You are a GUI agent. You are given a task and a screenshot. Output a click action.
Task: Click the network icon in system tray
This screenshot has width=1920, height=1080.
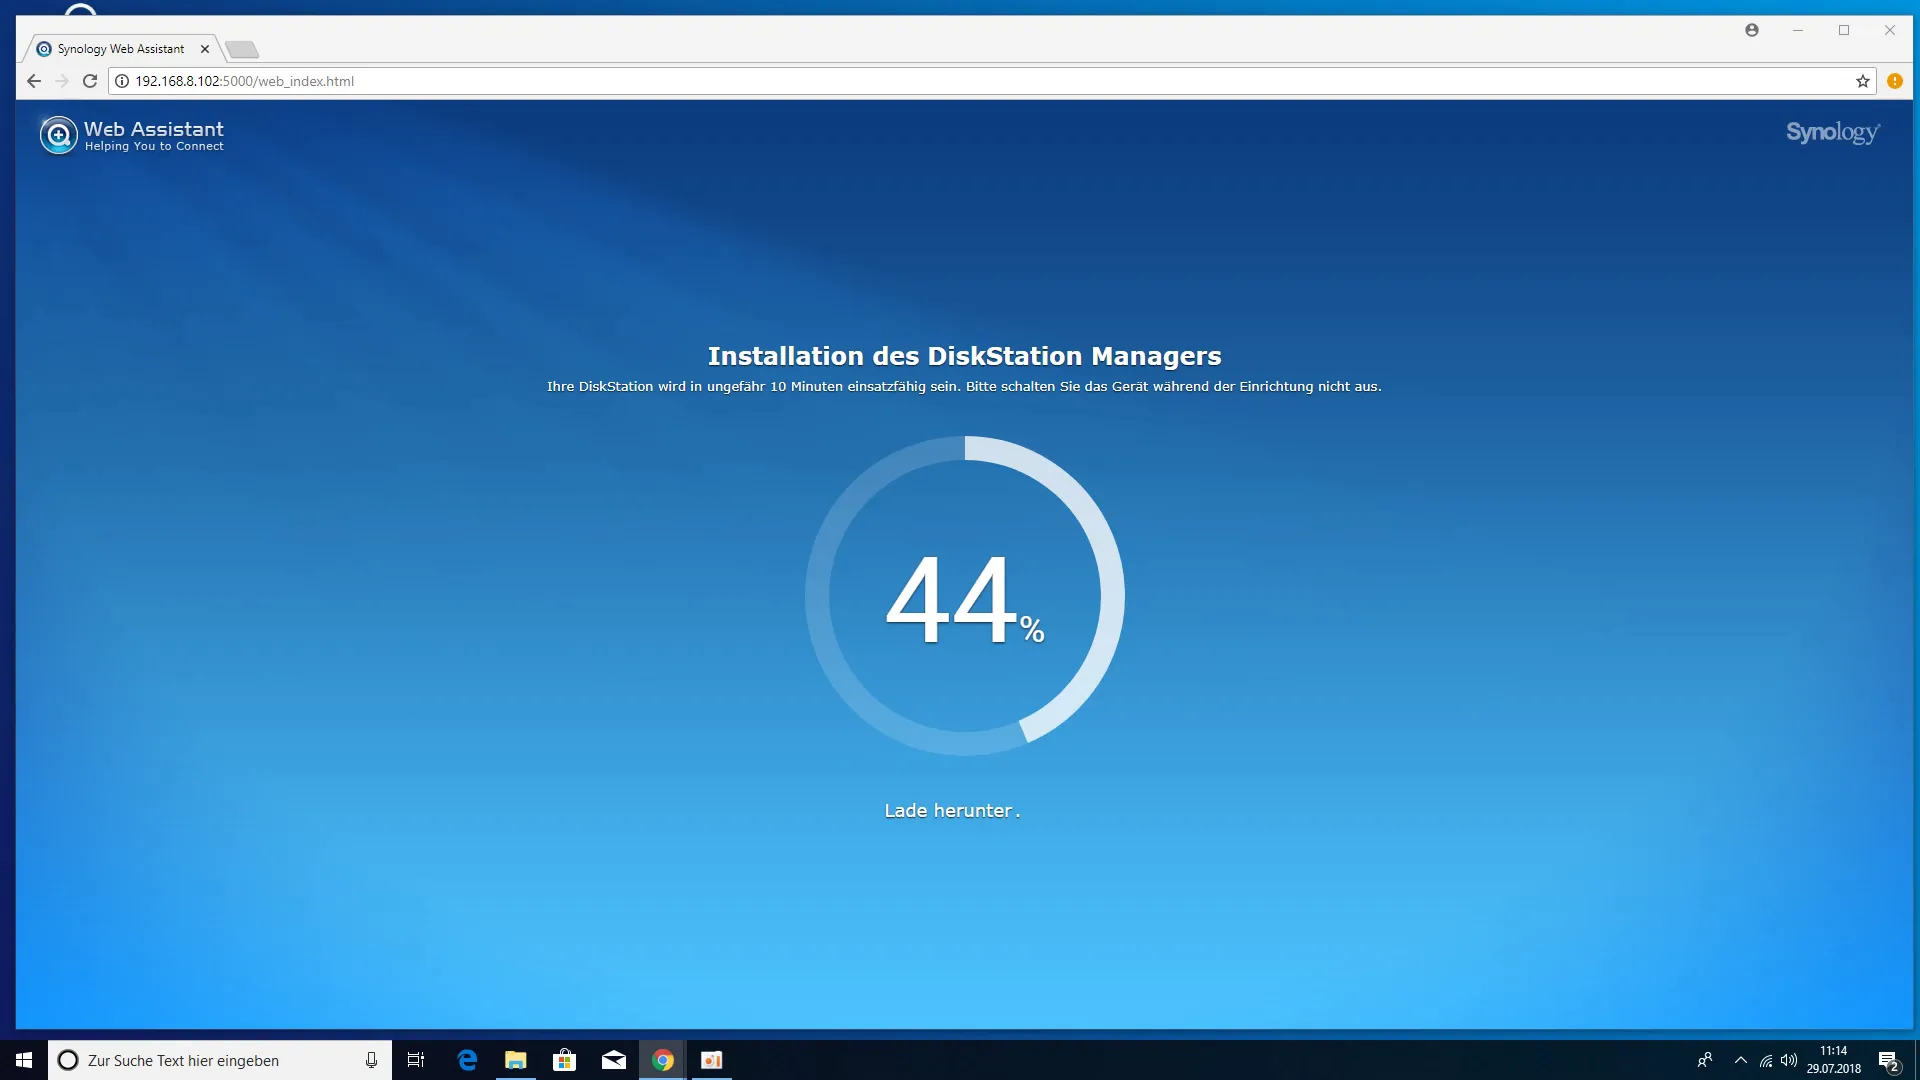1766,1060
